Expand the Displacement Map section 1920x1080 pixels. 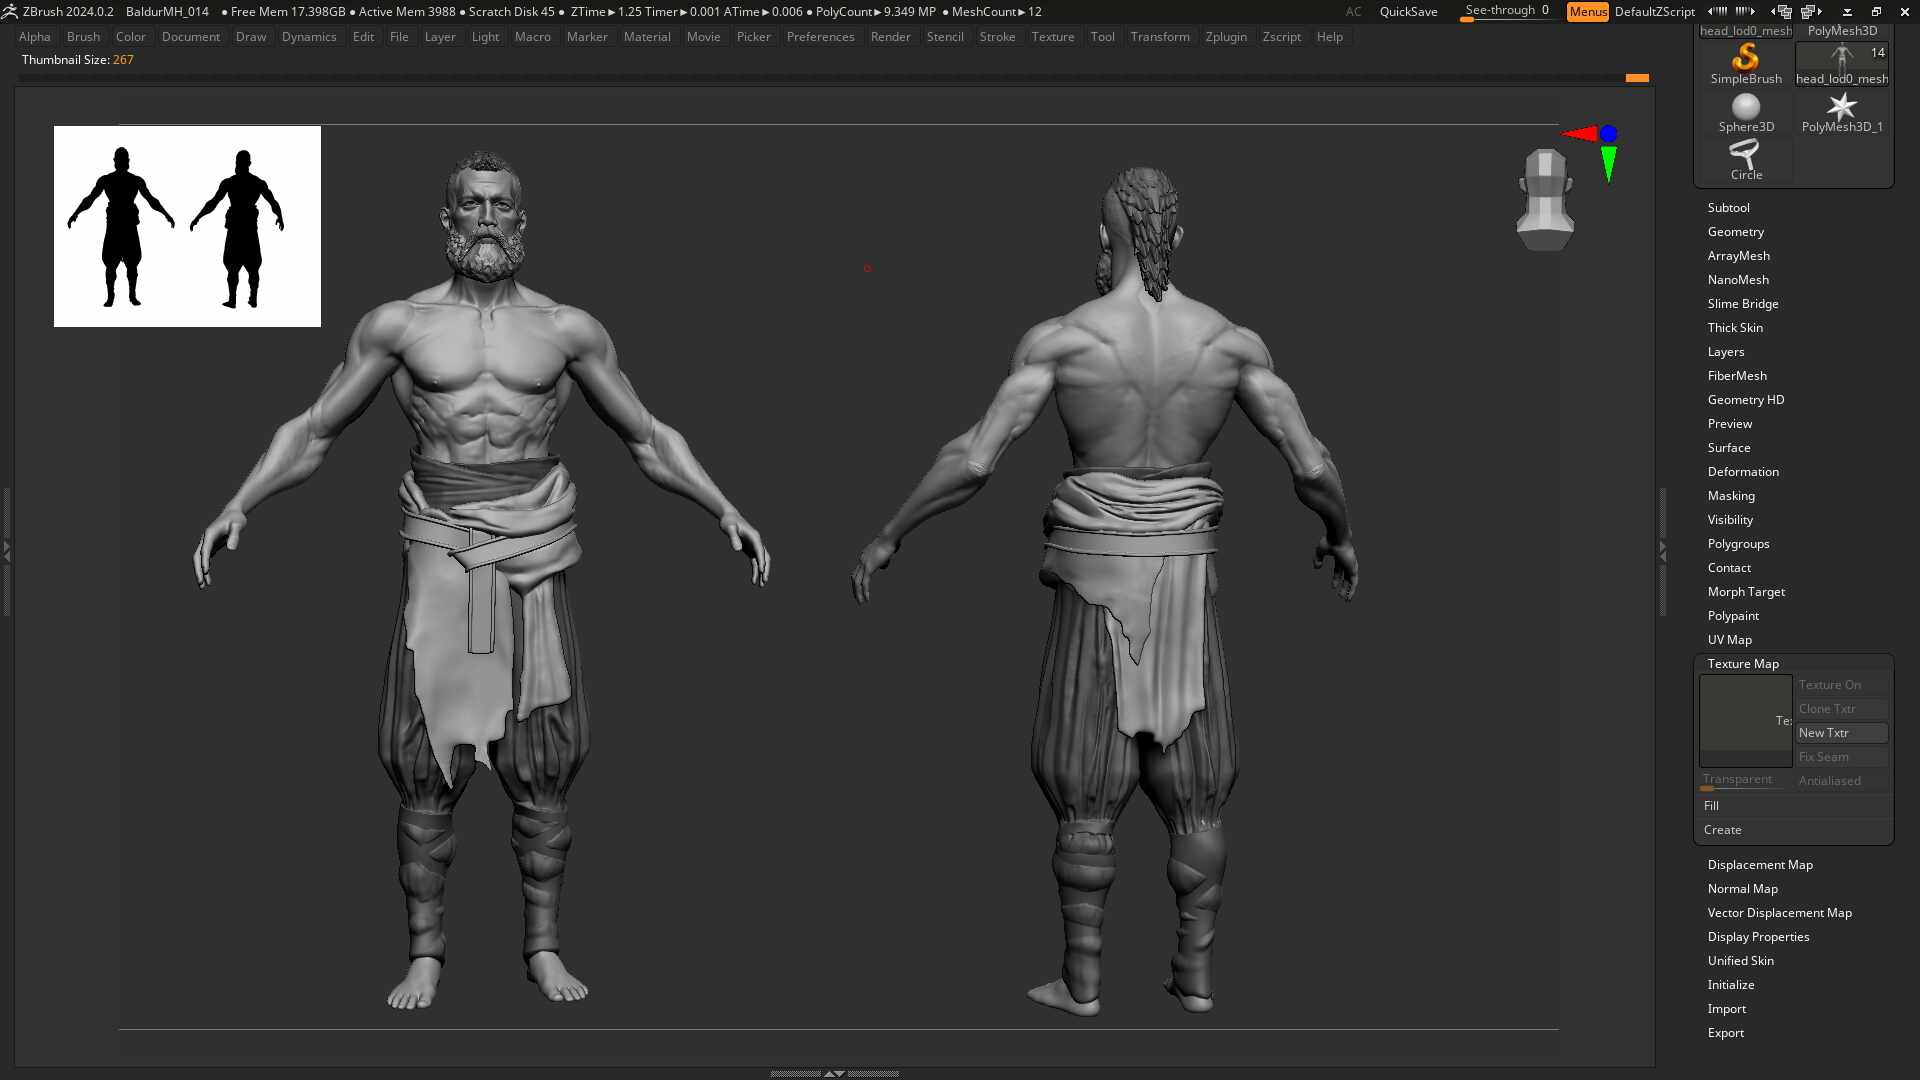click(x=1759, y=865)
